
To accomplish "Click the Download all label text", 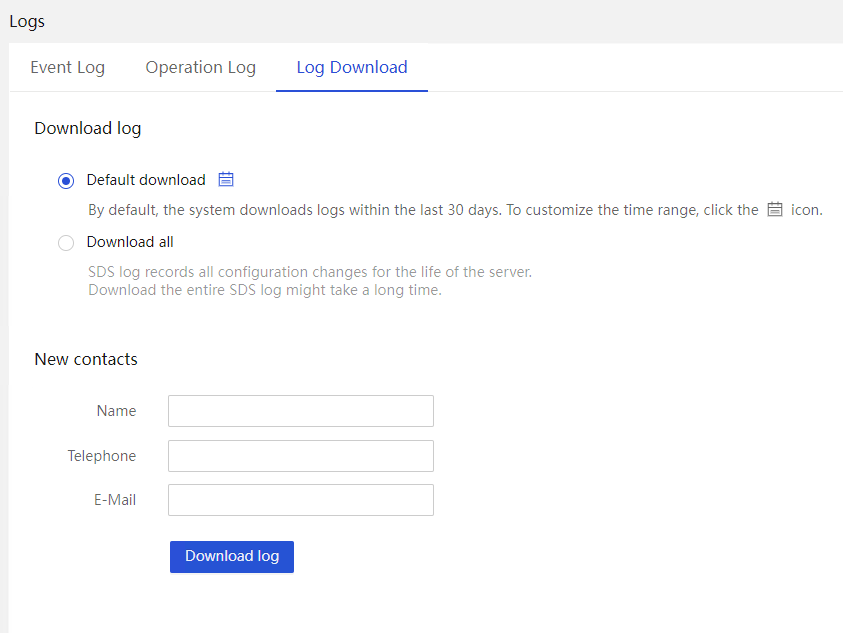I will pyautogui.click(x=130, y=242).
